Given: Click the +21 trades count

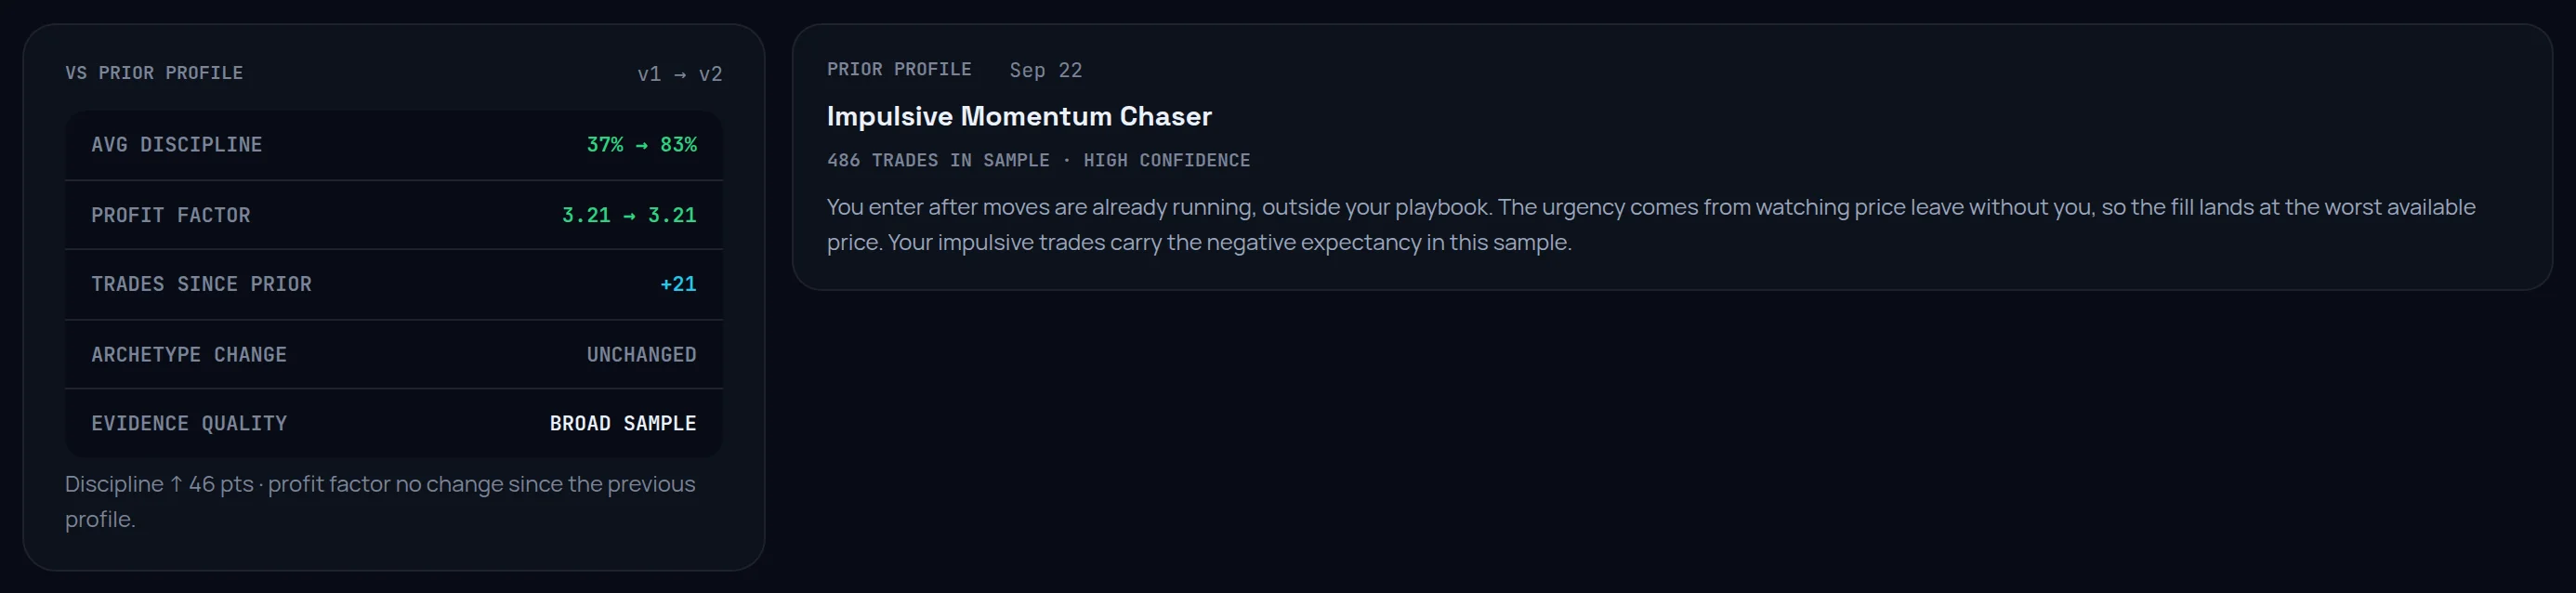Looking at the screenshot, I should coord(678,284).
